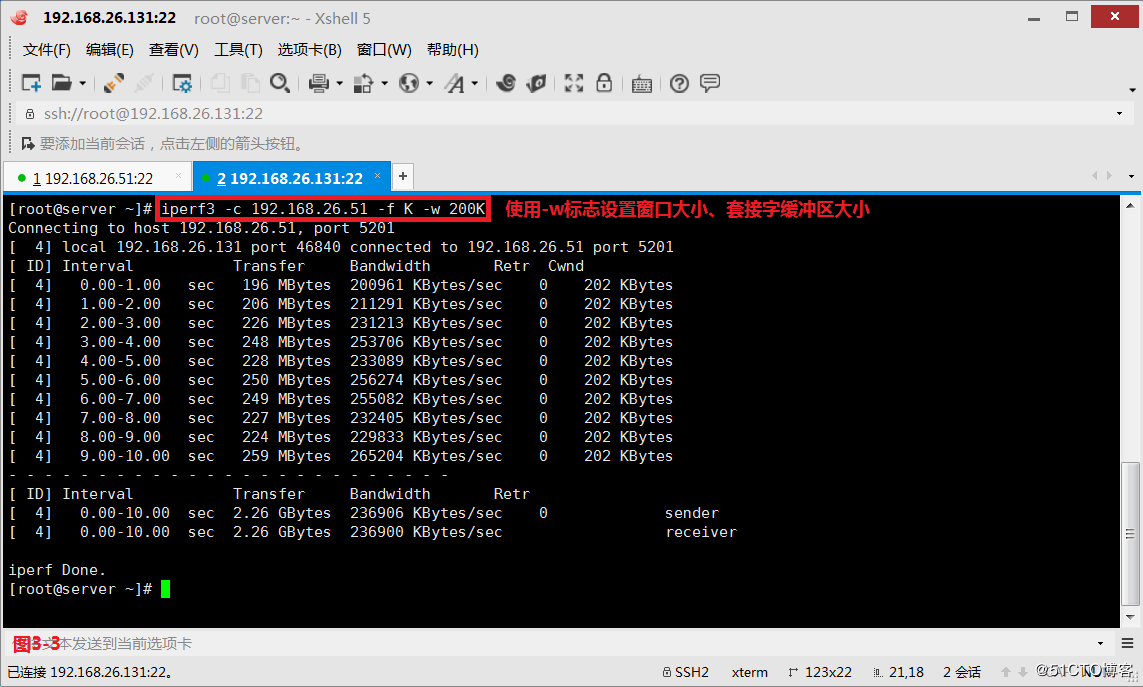Click the Reconnect plug icon
The image size is (1143, 687).
[113, 83]
